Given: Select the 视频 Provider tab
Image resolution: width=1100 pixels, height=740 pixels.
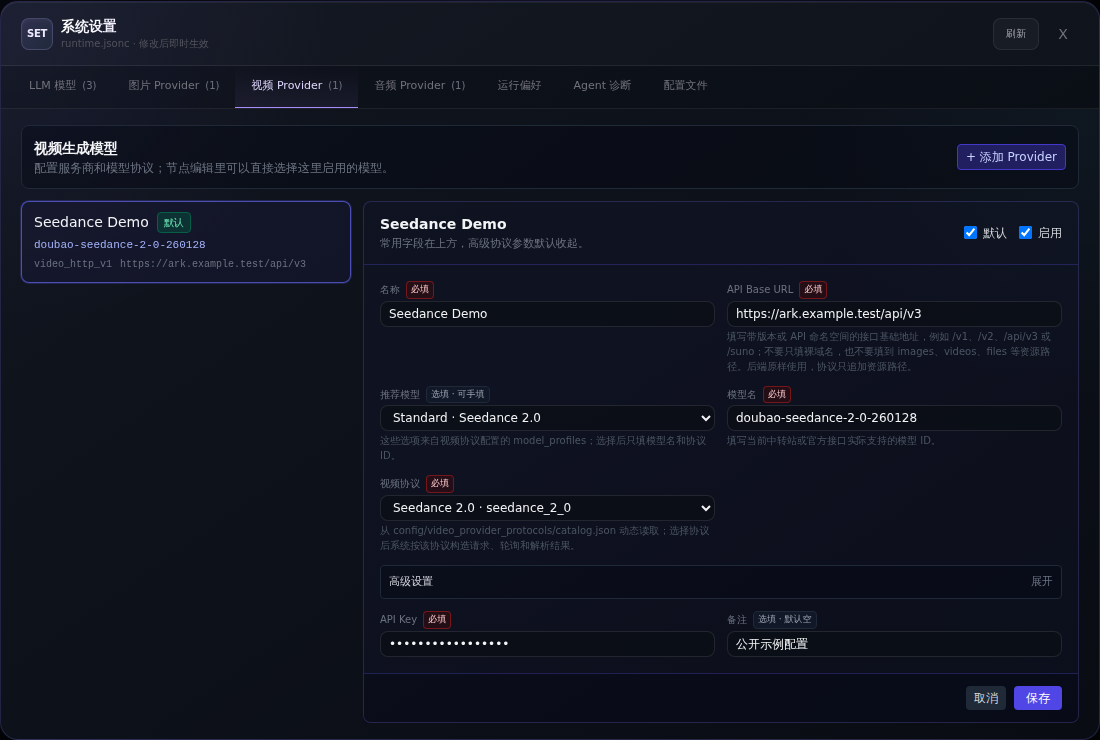Looking at the screenshot, I should pyautogui.click(x=297, y=86).
